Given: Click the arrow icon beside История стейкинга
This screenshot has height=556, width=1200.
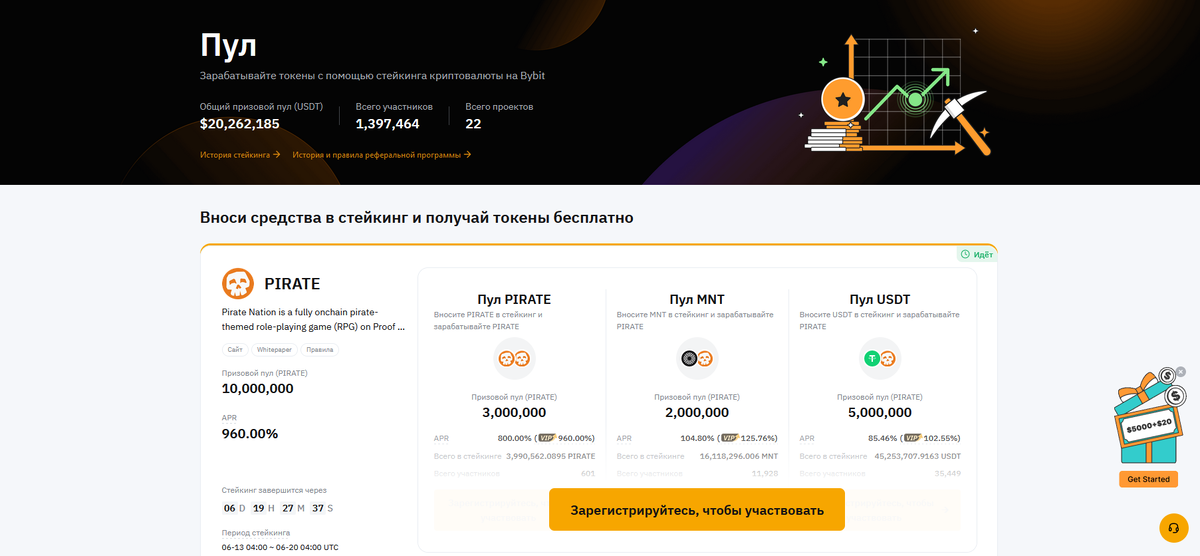Looking at the screenshot, I should coord(277,155).
